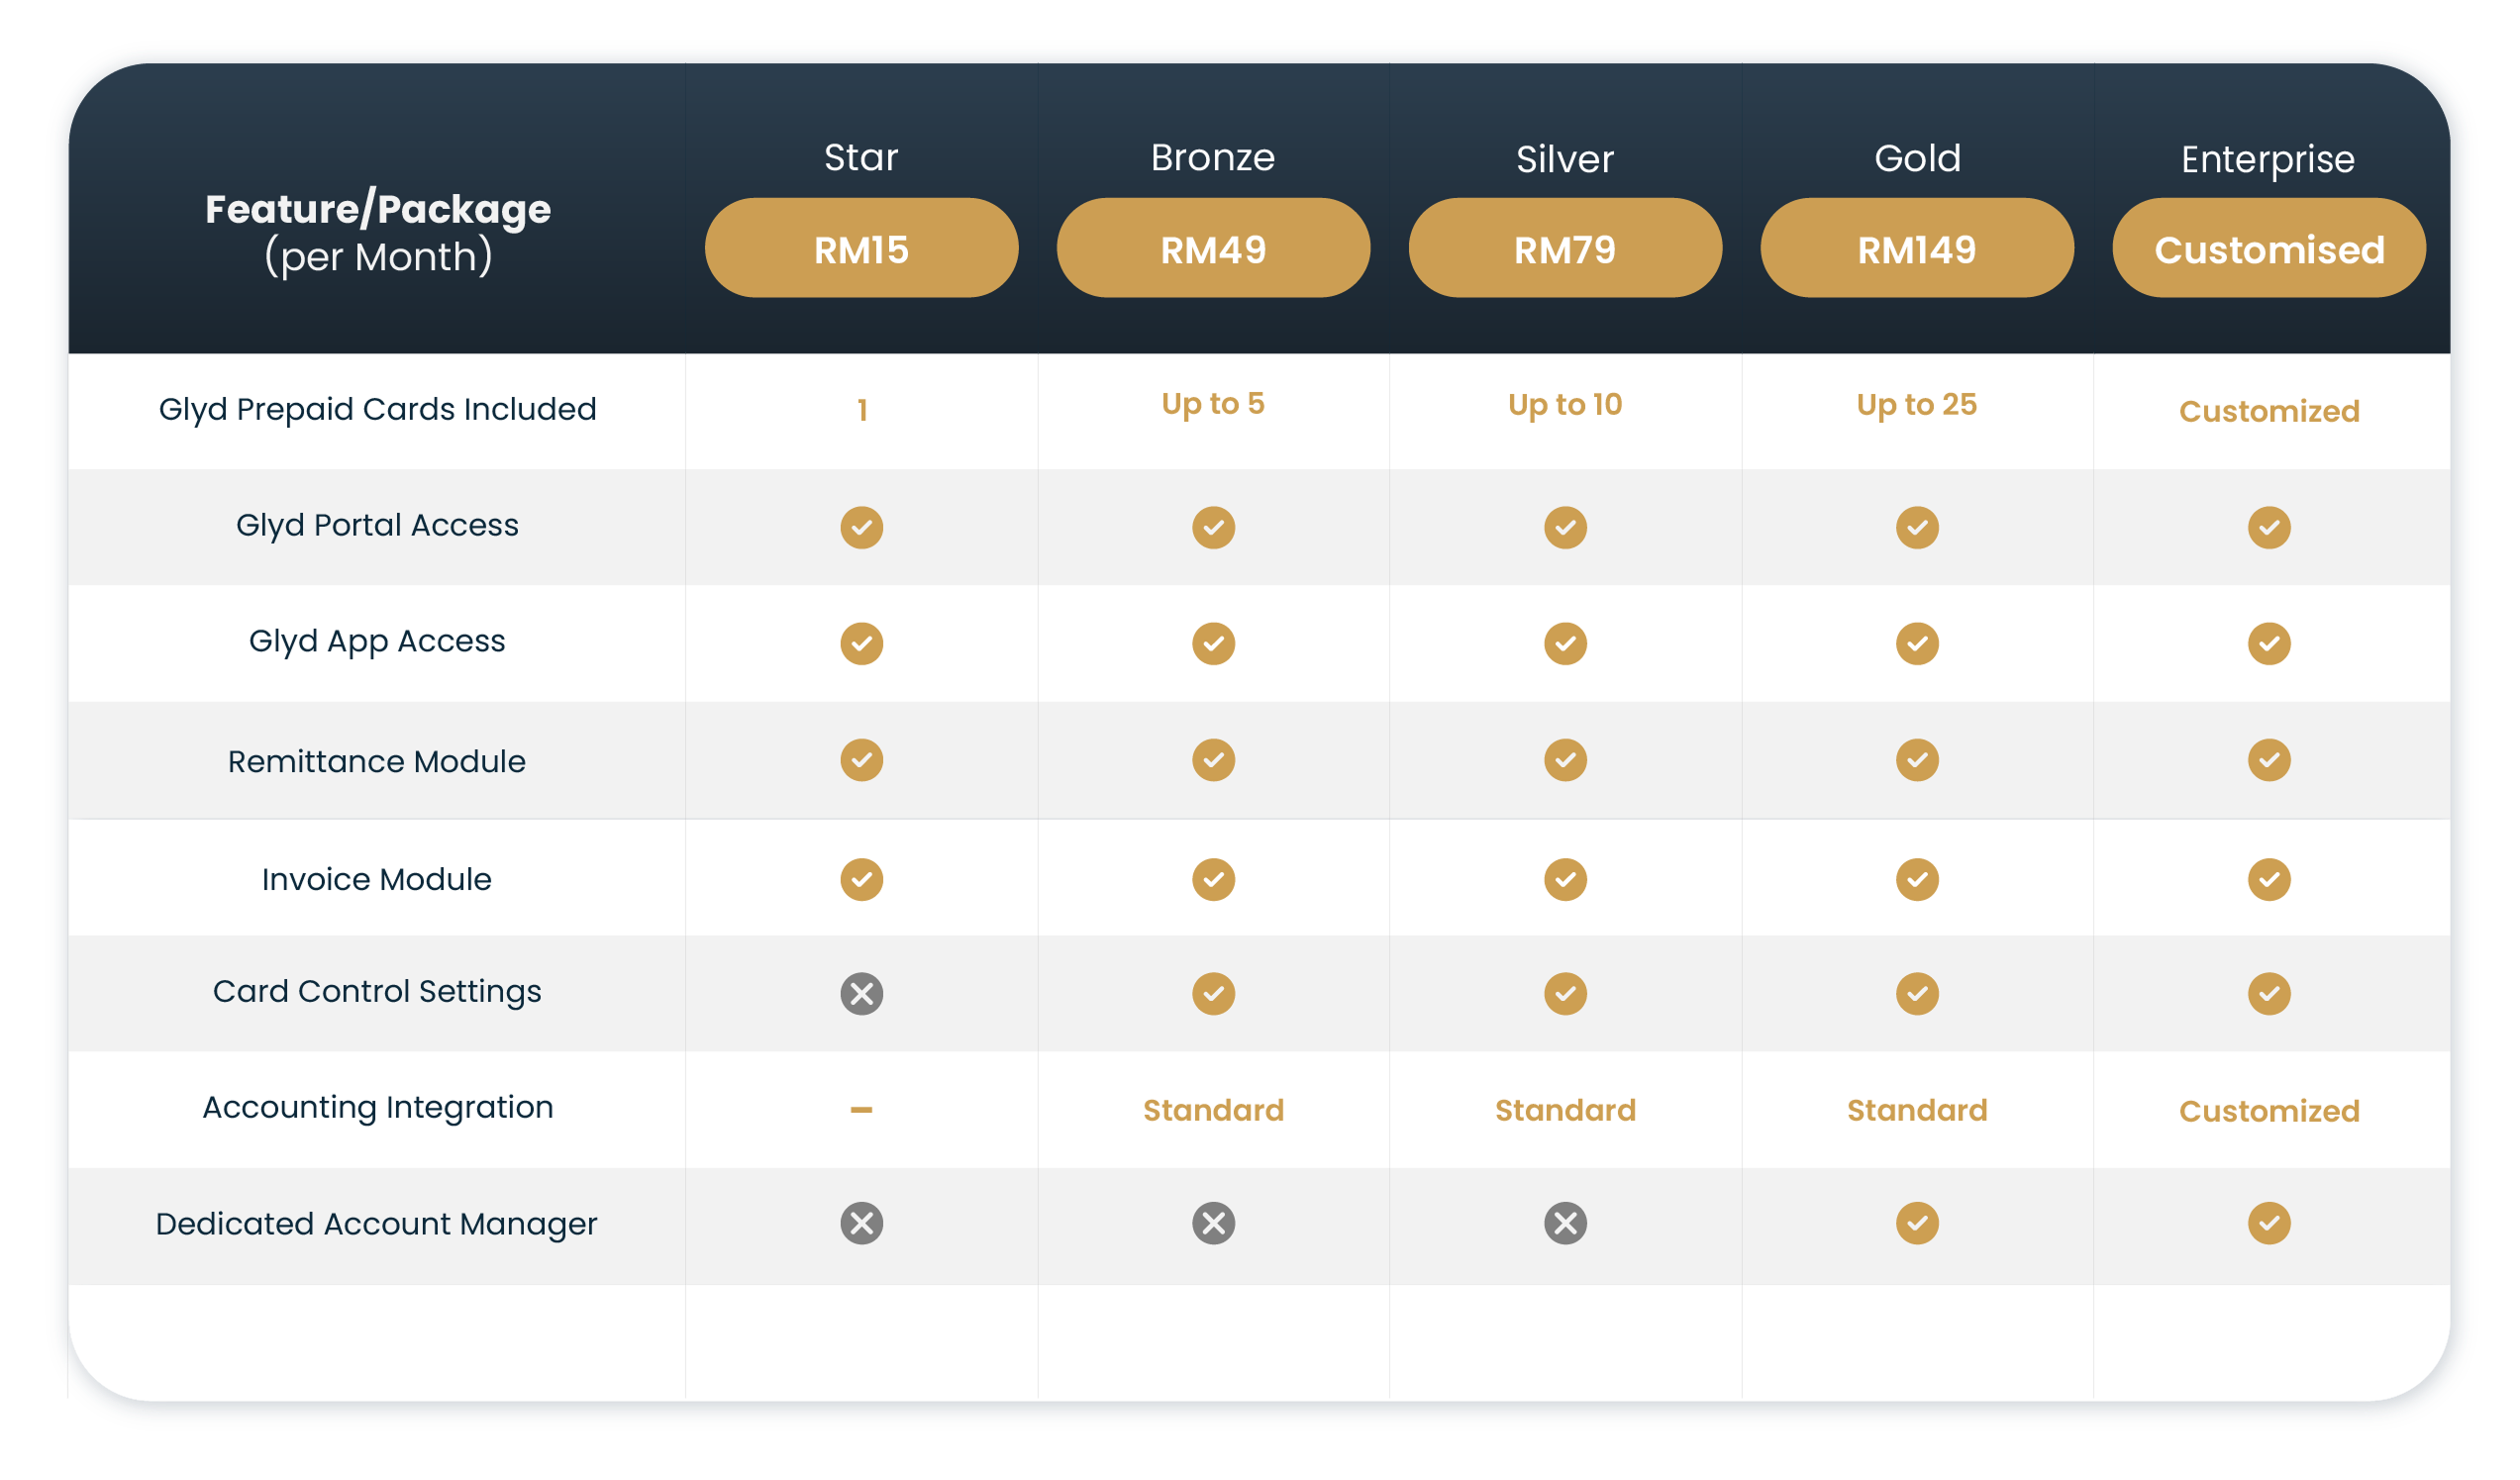Click Star's checkmark for Glyd Portal Access

click(x=861, y=527)
